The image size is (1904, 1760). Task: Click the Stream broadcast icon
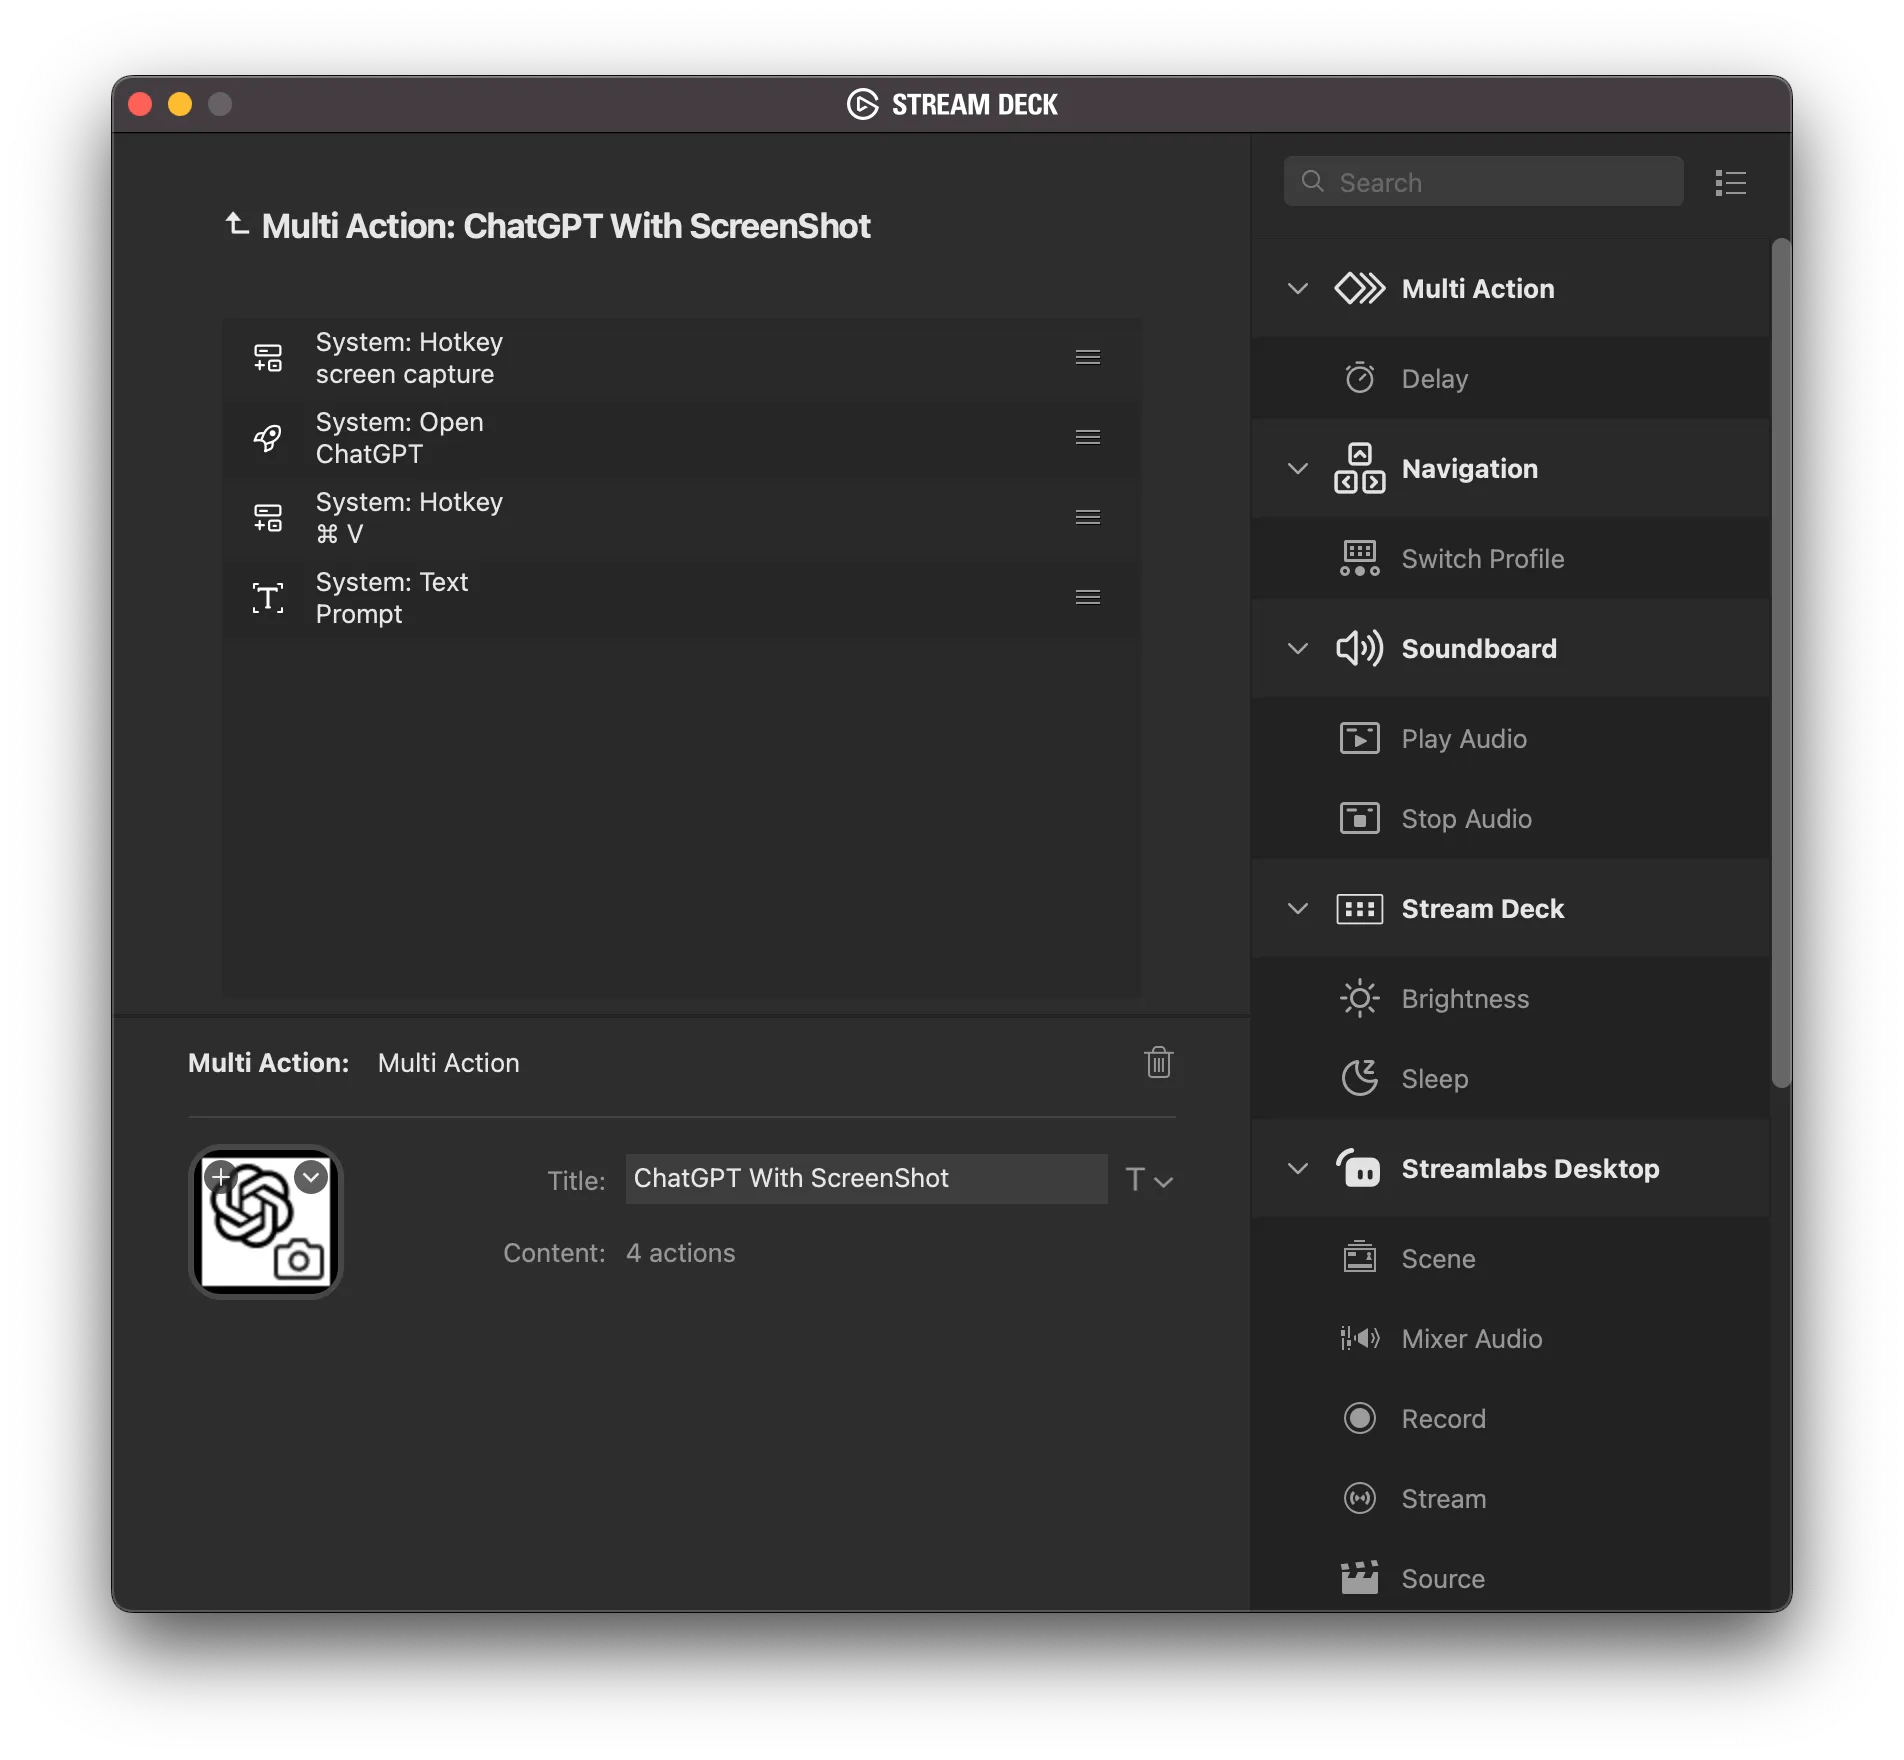click(1360, 1498)
